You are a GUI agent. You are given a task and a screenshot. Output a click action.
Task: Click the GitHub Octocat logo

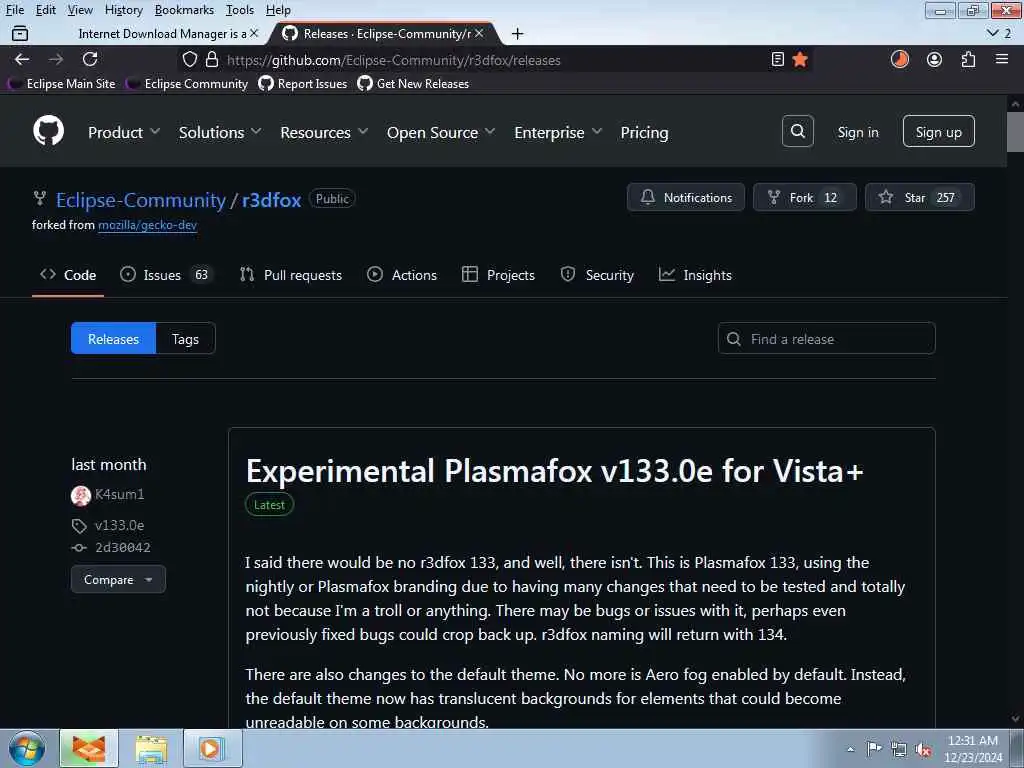[x=48, y=131]
